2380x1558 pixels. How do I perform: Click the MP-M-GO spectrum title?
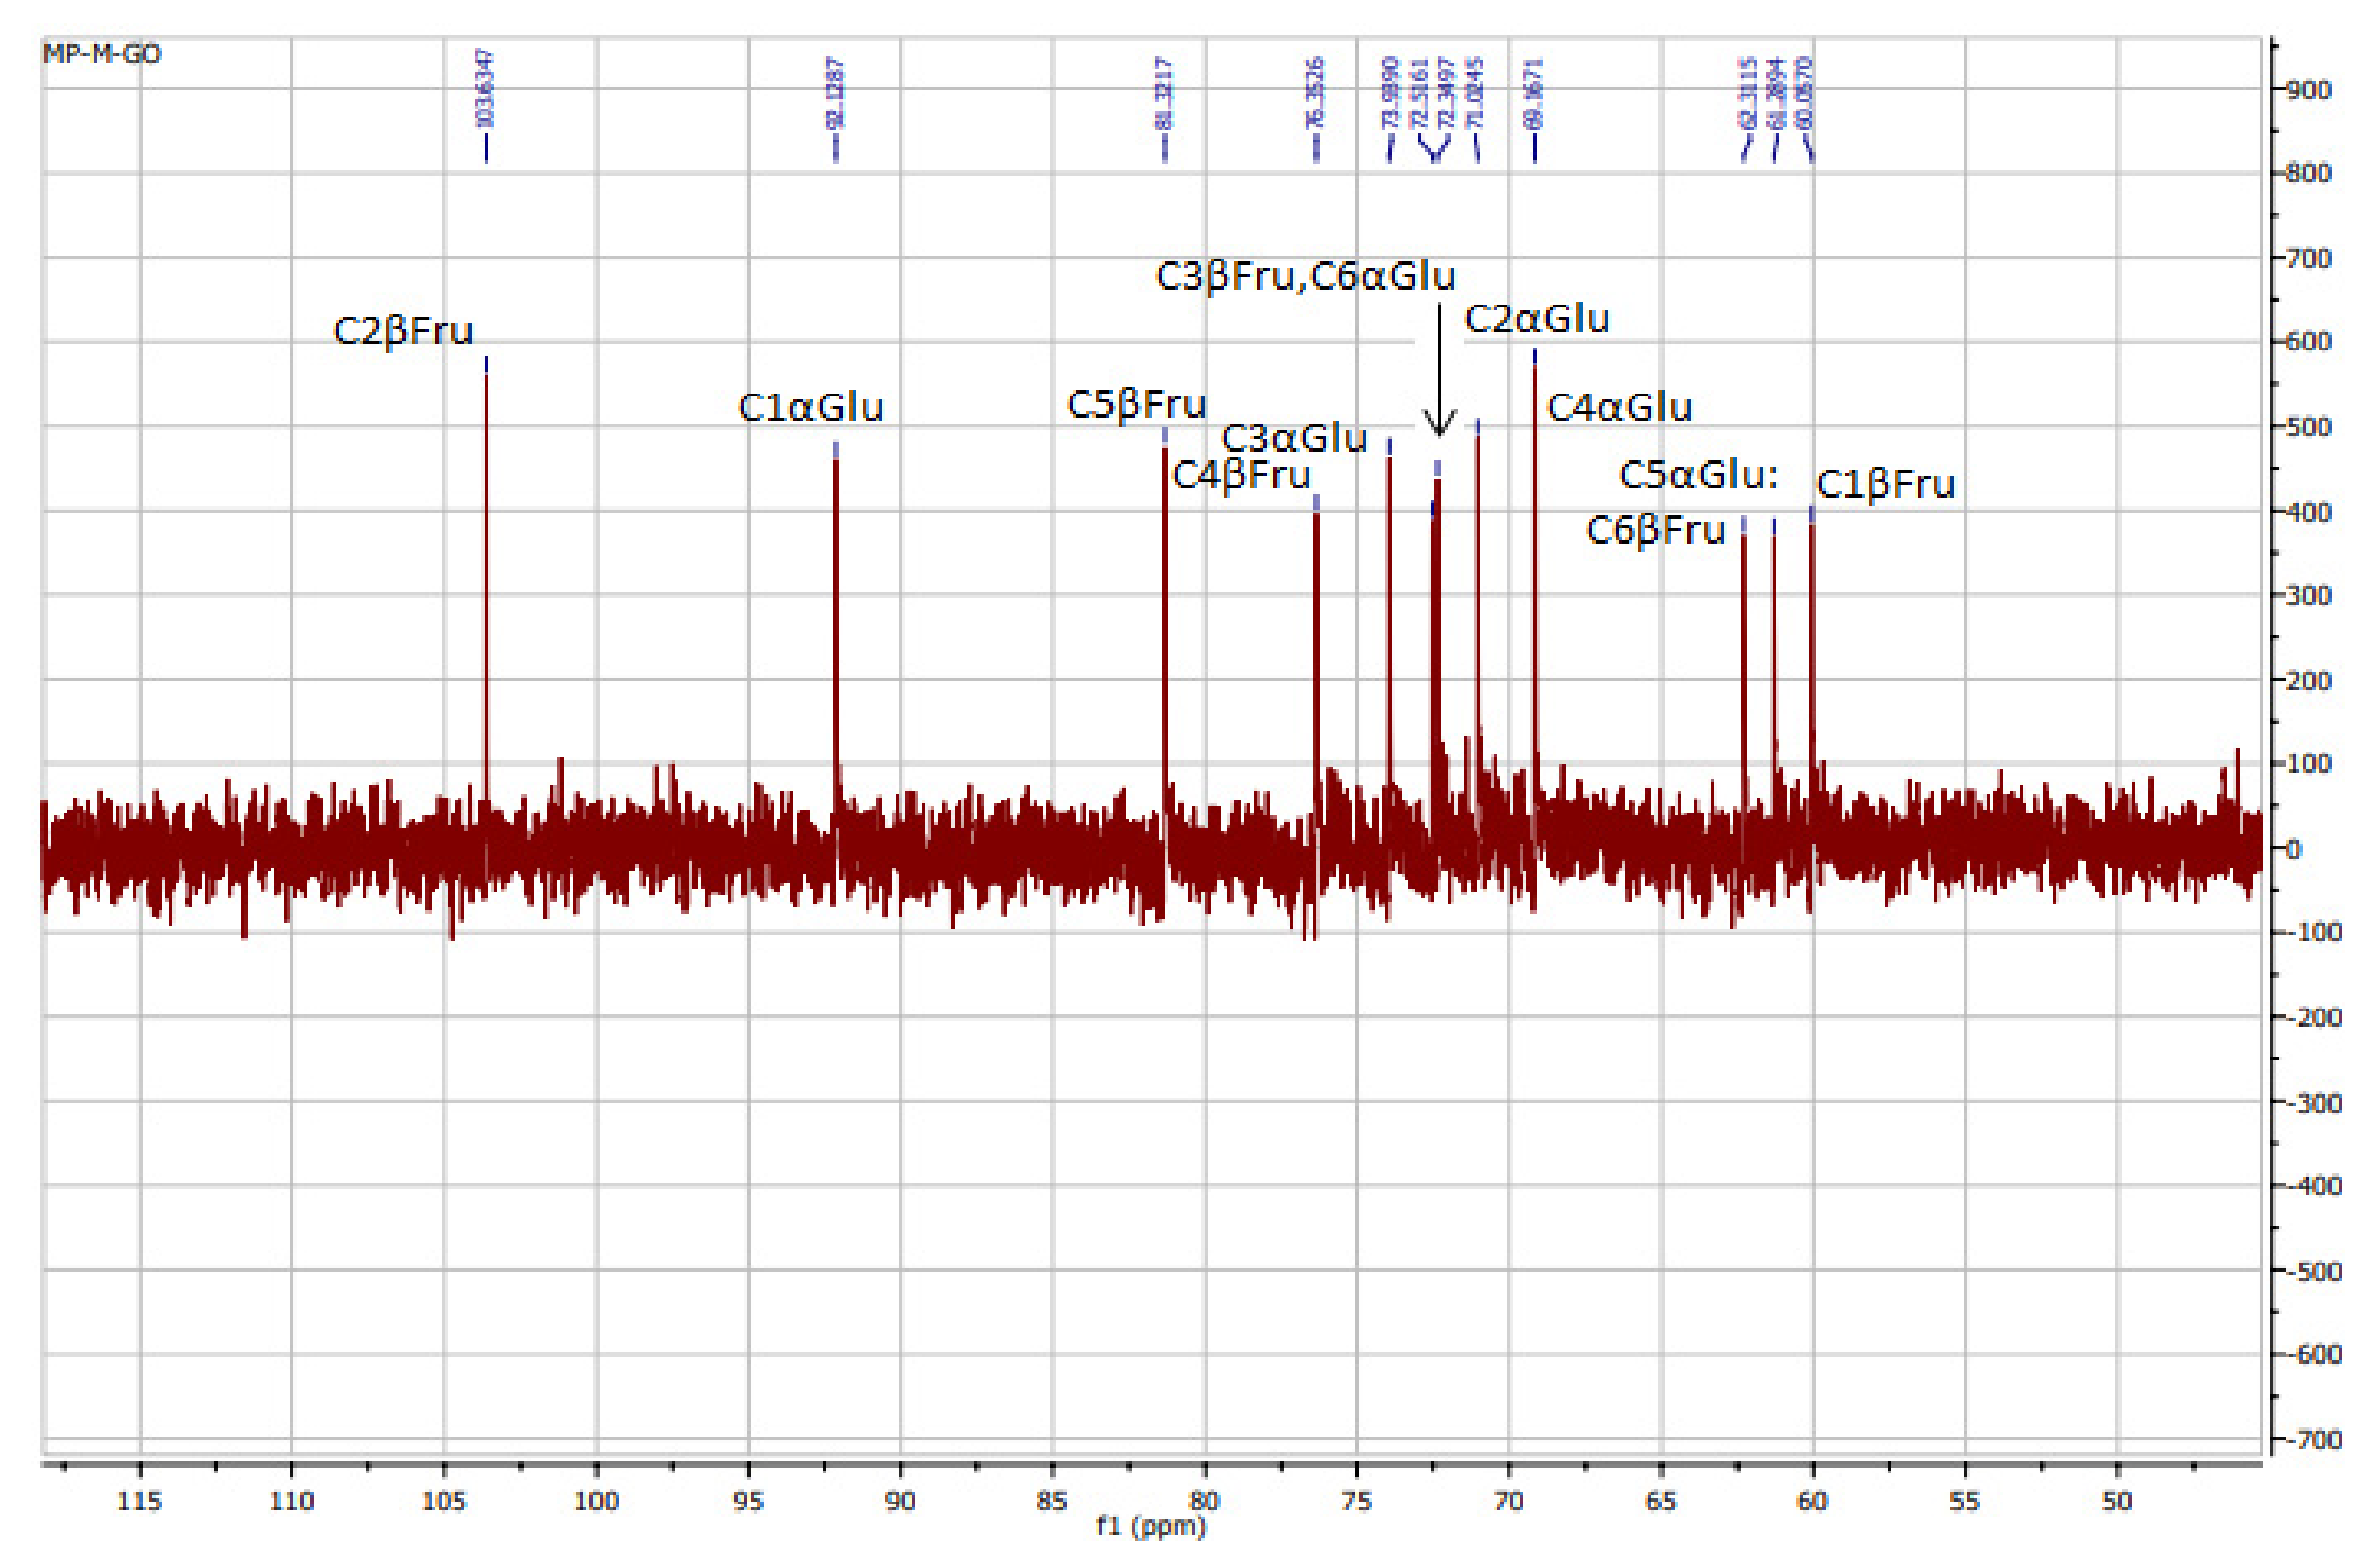tap(101, 54)
